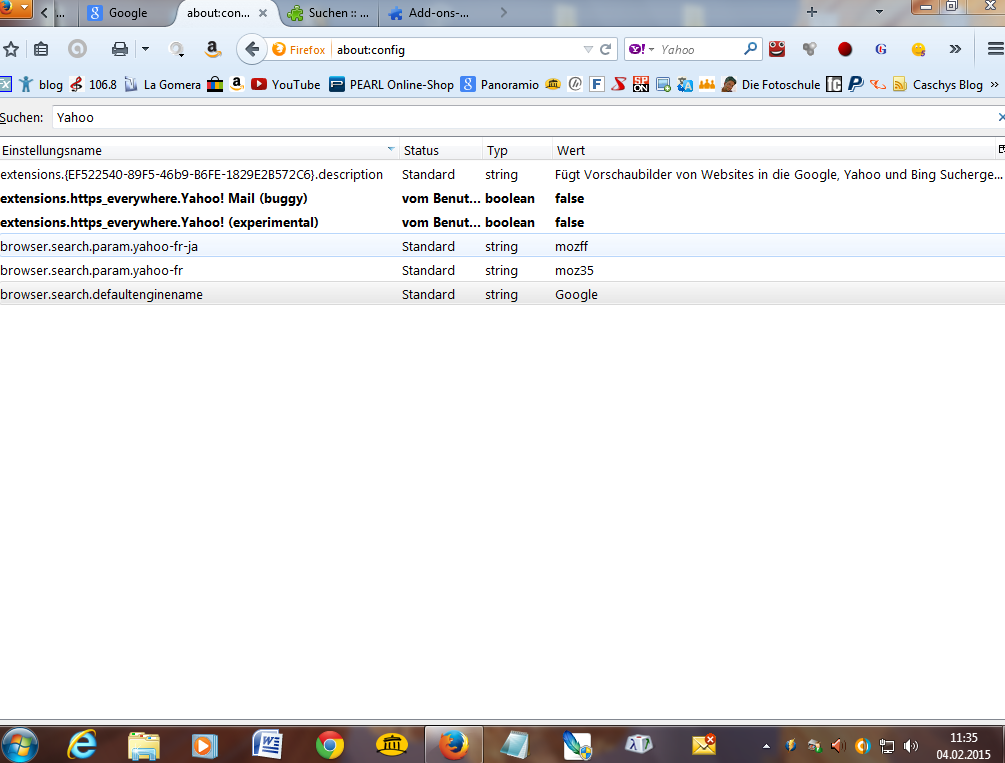Open the URL history dropdown arrow
The width and height of the screenshot is (1005, 763).
click(x=588, y=49)
